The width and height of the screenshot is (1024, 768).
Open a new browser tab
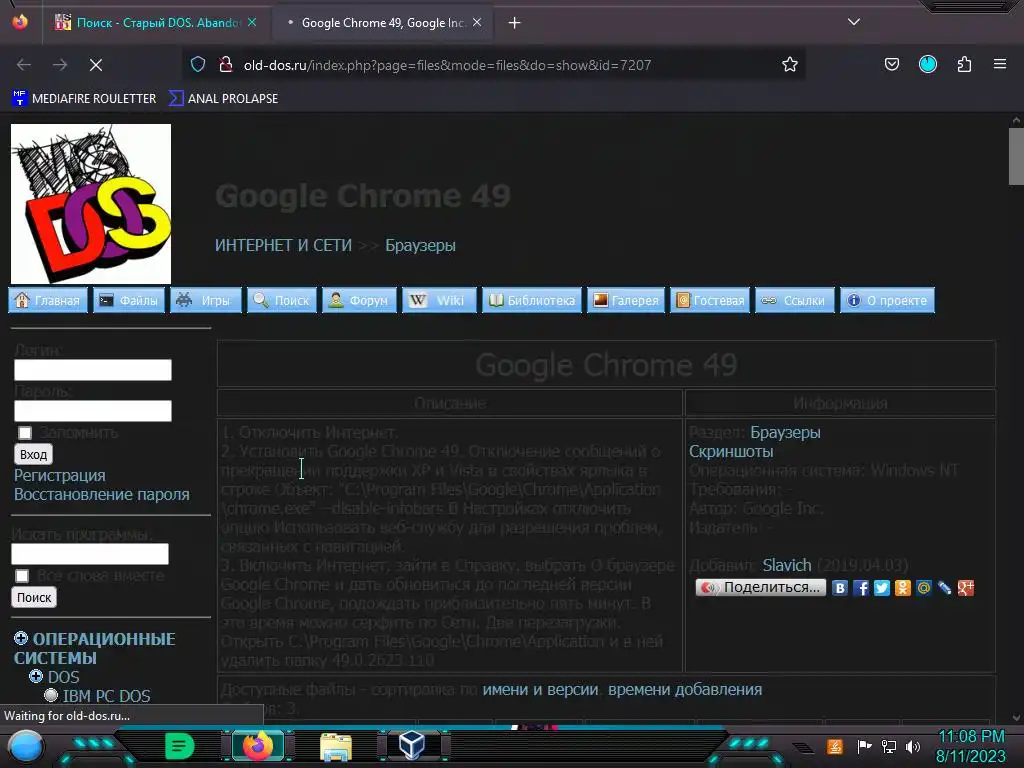pos(515,23)
